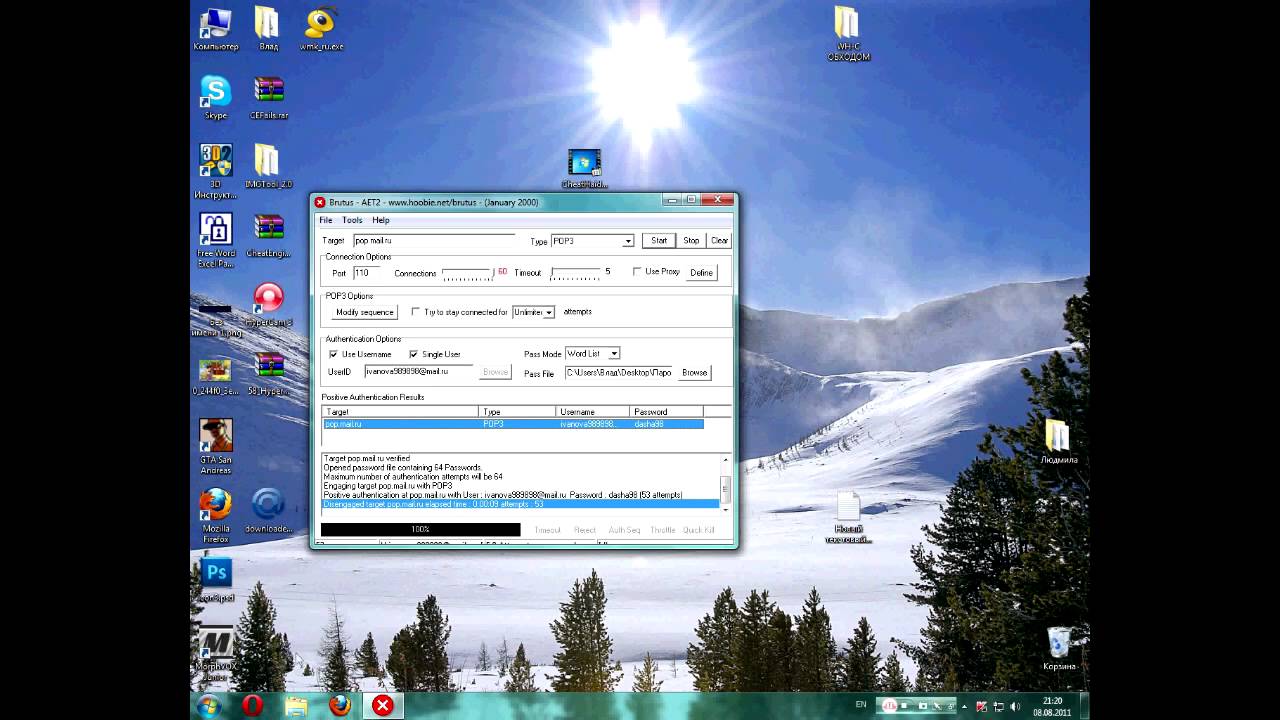
Task: Select the Людмила folder icon
Action: [x=1058, y=442]
